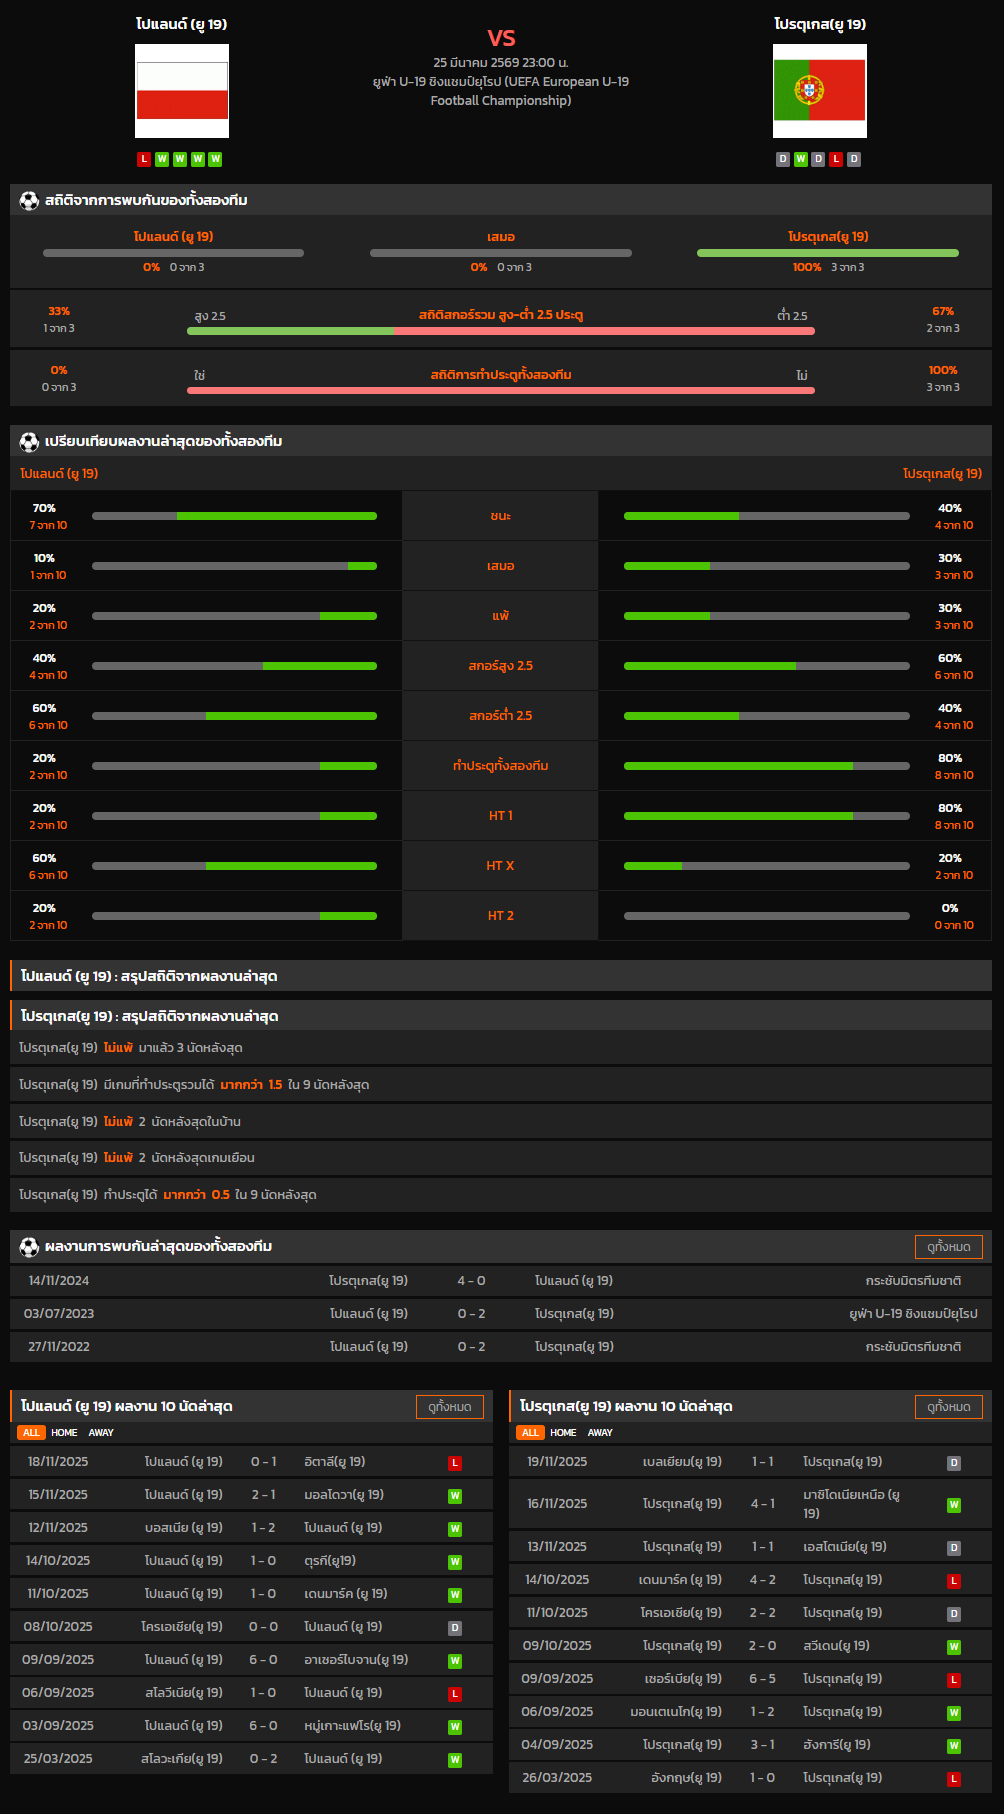Click the W result badge for 16/11/2025 Portugal match
This screenshot has width=1004, height=1814.
[954, 1505]
